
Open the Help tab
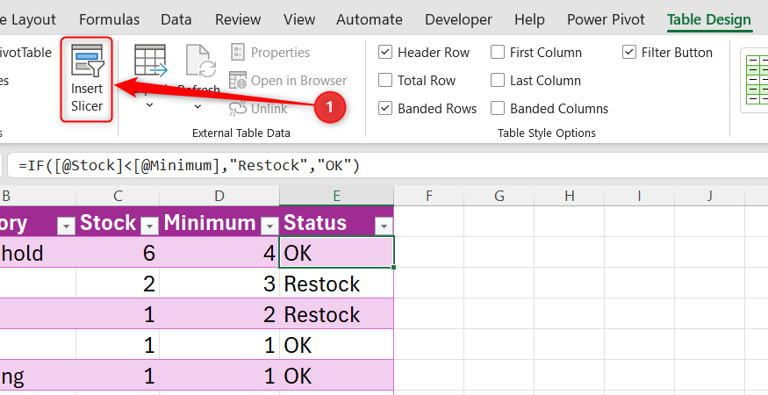tap(529, 20)
